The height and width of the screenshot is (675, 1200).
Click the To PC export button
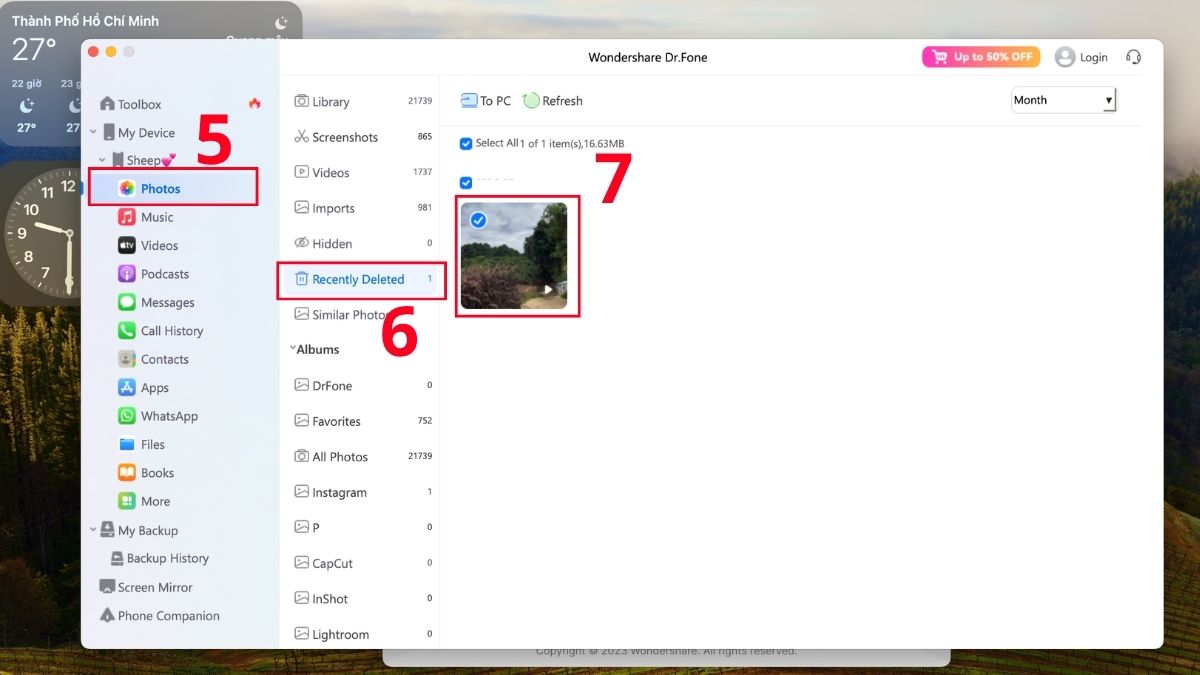[485, 101]
